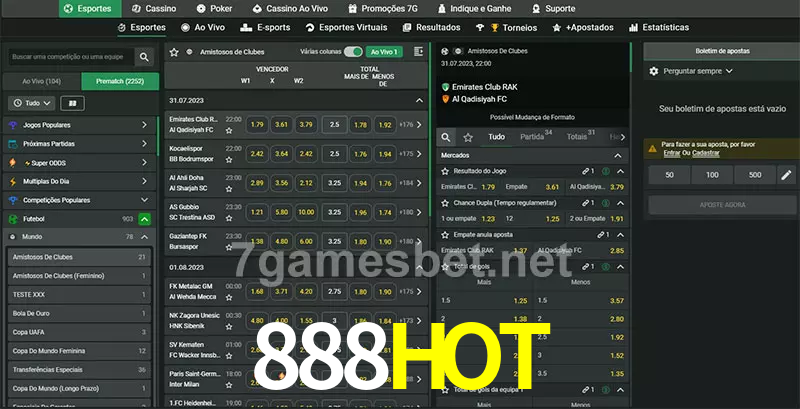Focus the competition search input
800x409 pixels.
(70, 57)
